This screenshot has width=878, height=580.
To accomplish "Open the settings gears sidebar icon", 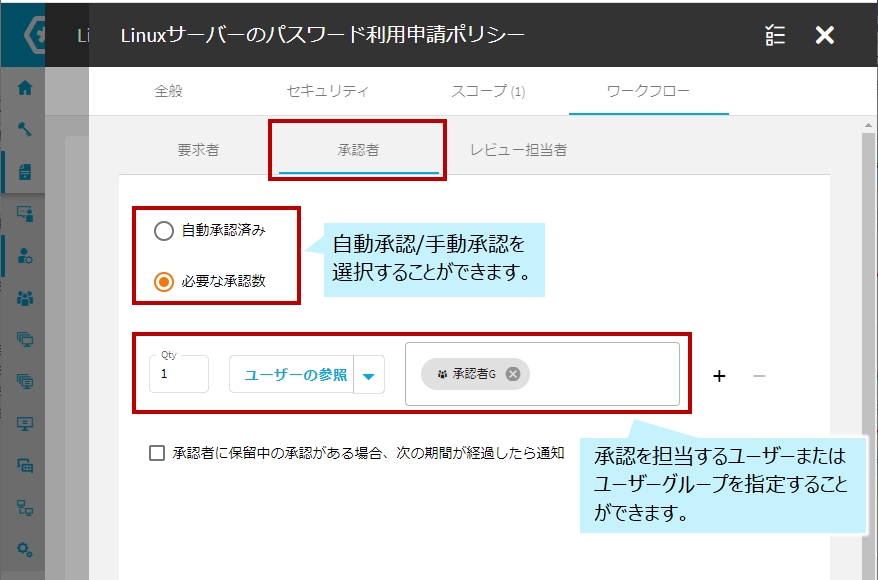I will point(25,549).
